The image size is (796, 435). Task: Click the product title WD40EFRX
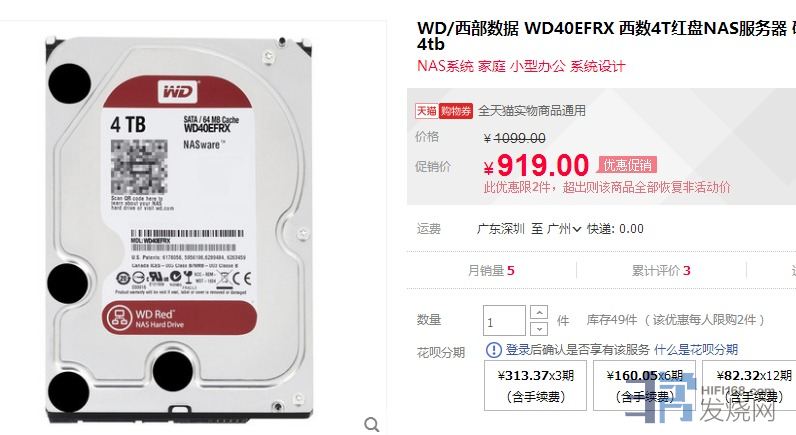pos(569,28)
